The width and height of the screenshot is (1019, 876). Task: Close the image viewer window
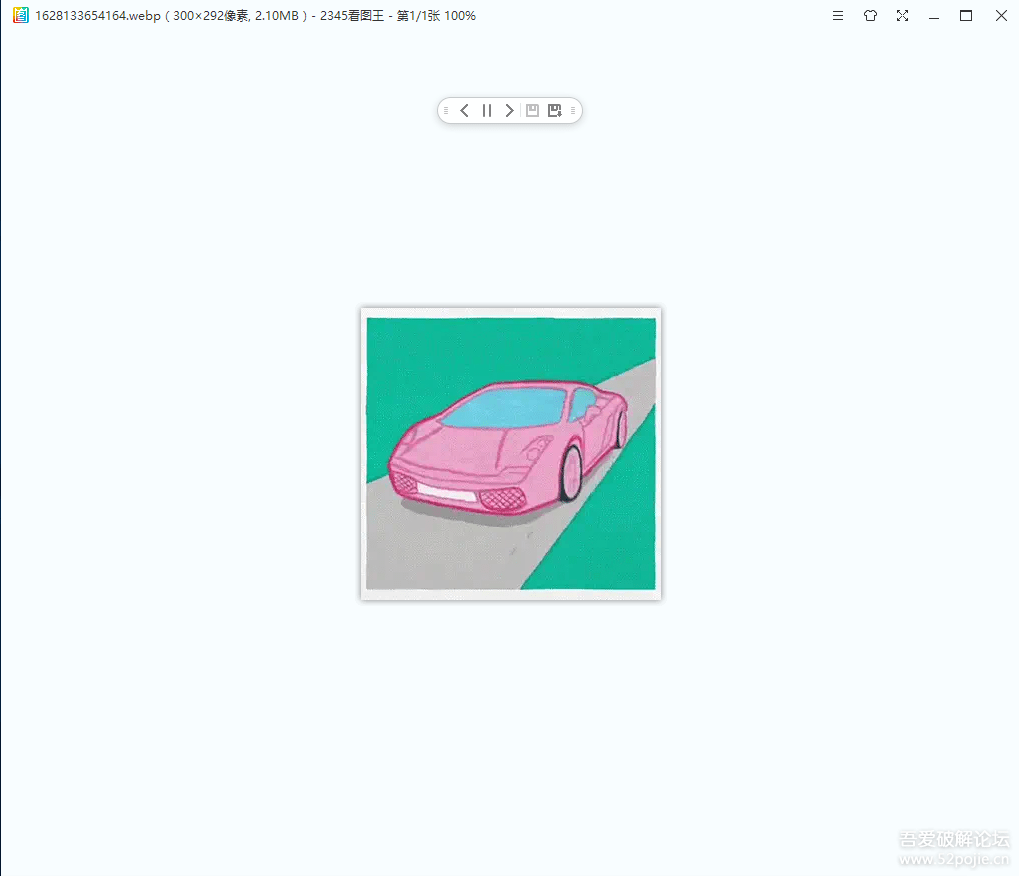[1000, 16]
